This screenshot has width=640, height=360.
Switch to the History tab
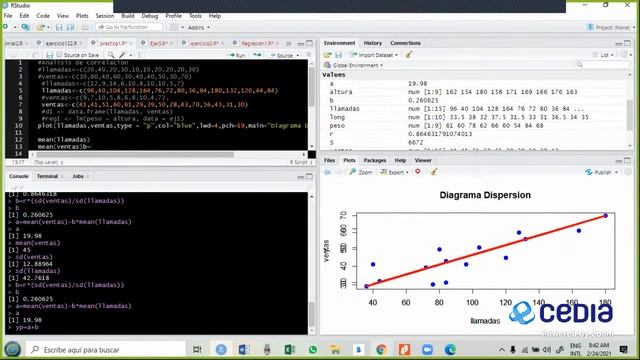(373, 43)
